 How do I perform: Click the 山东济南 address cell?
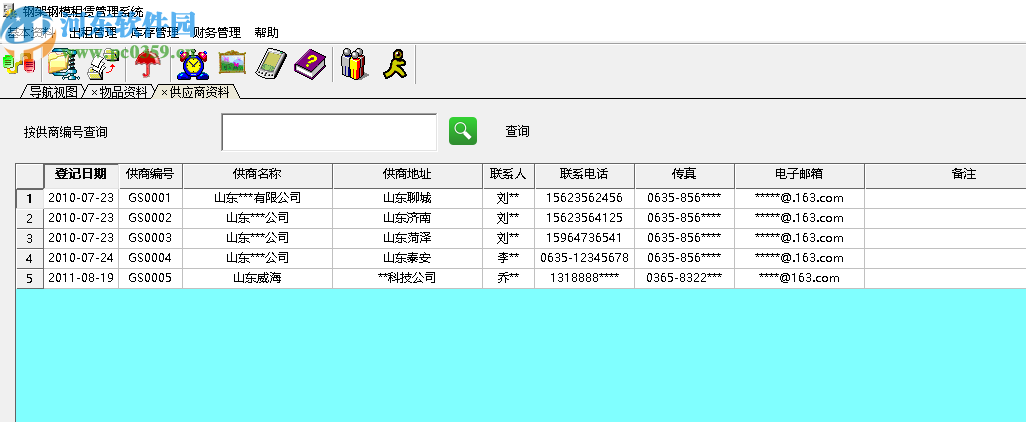[x=407, y=218]
